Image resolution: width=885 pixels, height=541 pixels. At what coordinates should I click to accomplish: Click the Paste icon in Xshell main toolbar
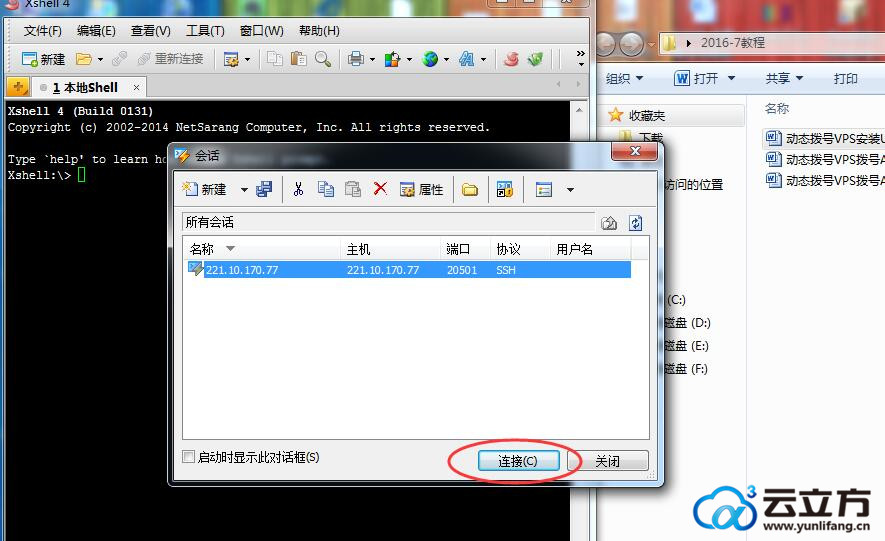pyautogui.click(x=299, y=58)
